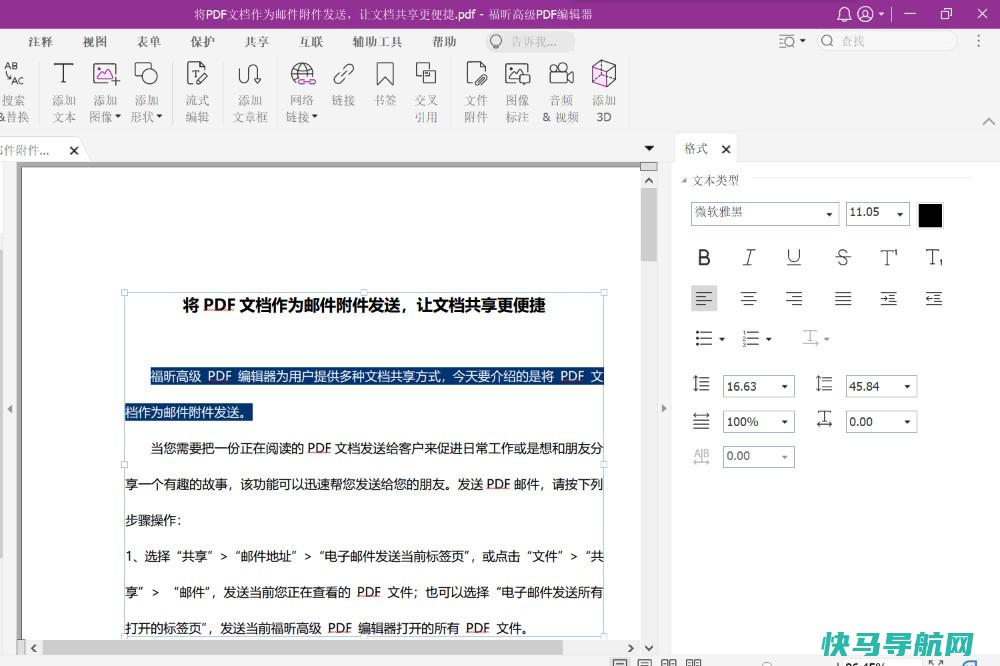The height and width of the screenshot is (666, 1000).
Task: Click into the Tell Me search box
Action: [529, 41]
